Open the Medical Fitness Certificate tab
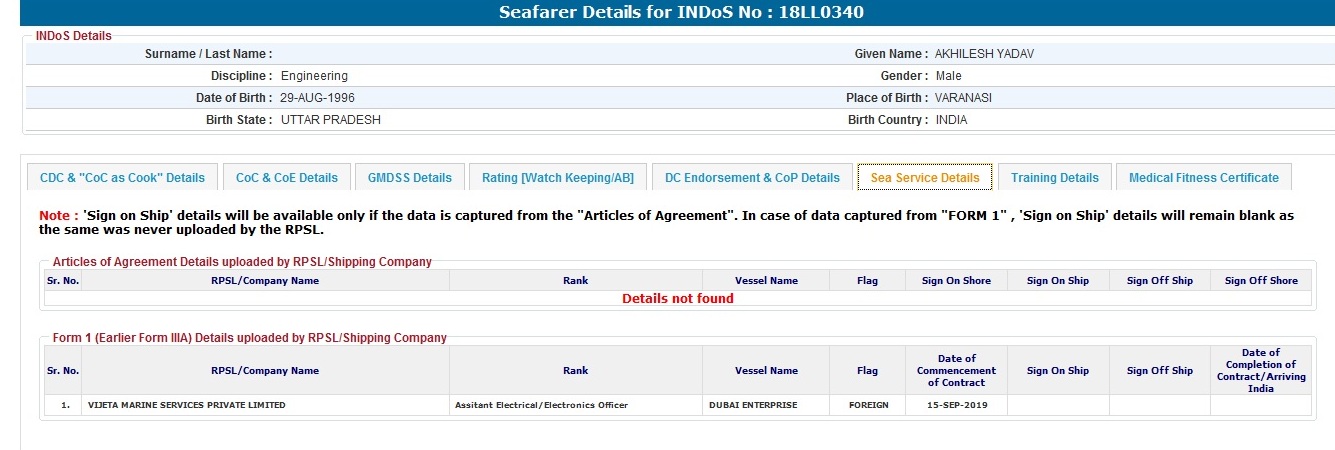The image size is (1335, 450). 1203,178
